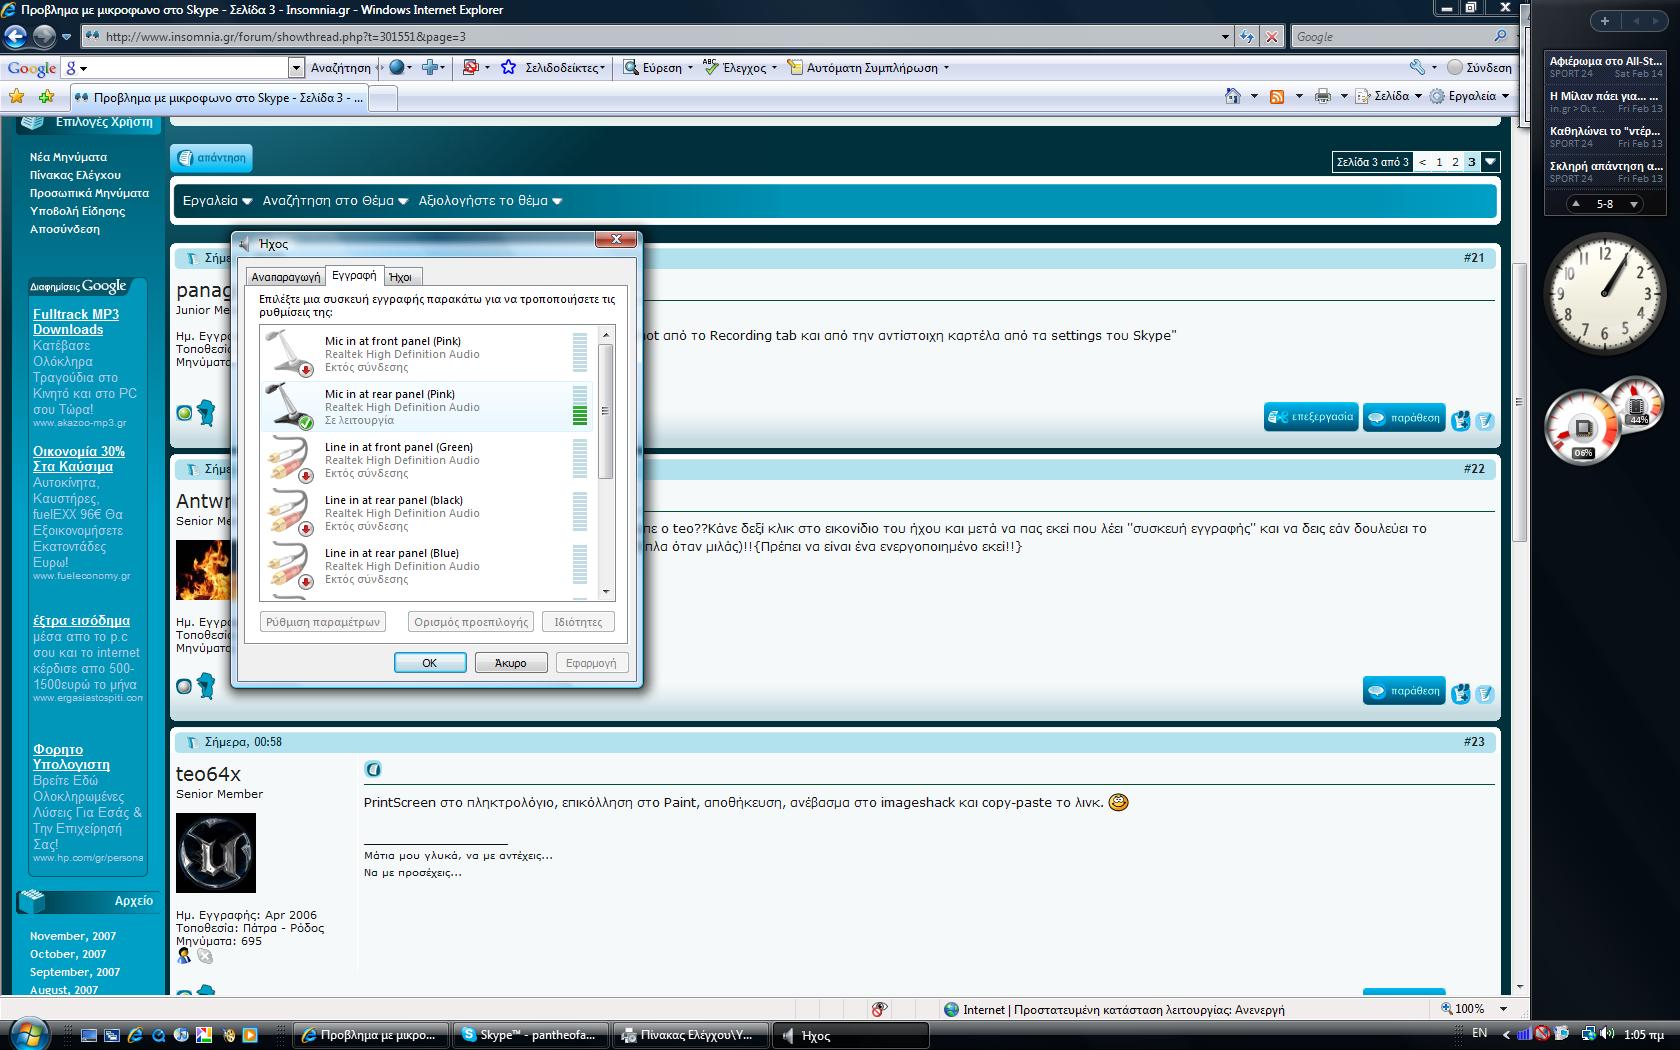Select Line in at front panel (Green) device
The height and width of the screenshot is (1050, 1680).
point(428,459)
